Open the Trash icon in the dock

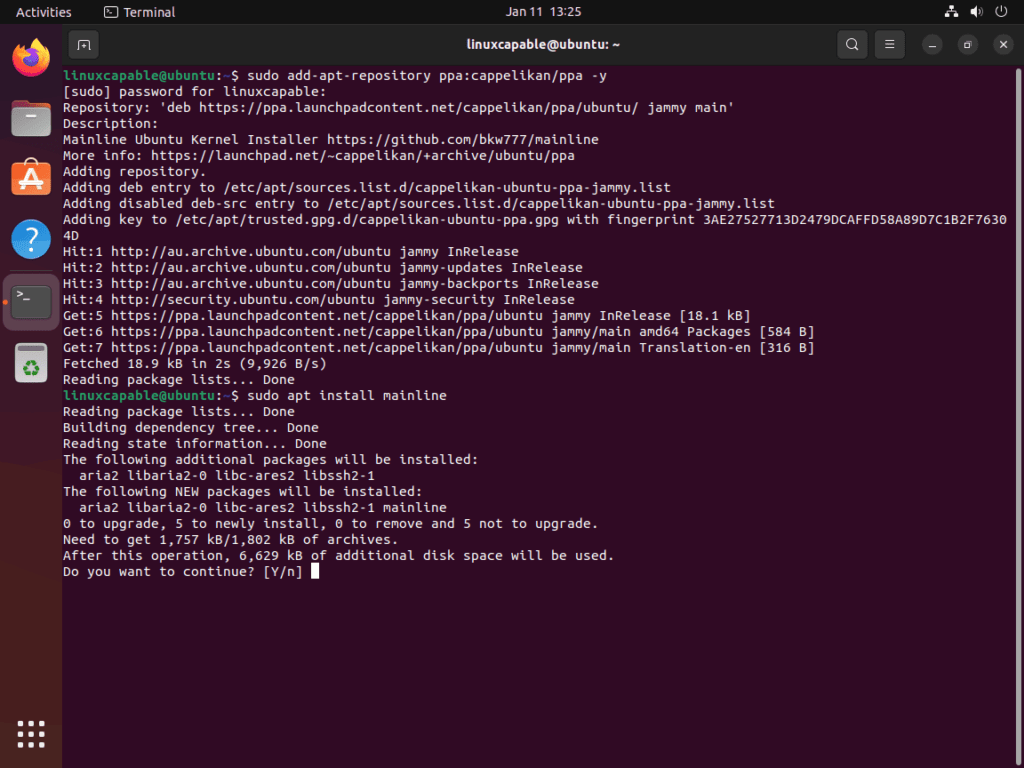pyautogui.click(x=30, y=362)
